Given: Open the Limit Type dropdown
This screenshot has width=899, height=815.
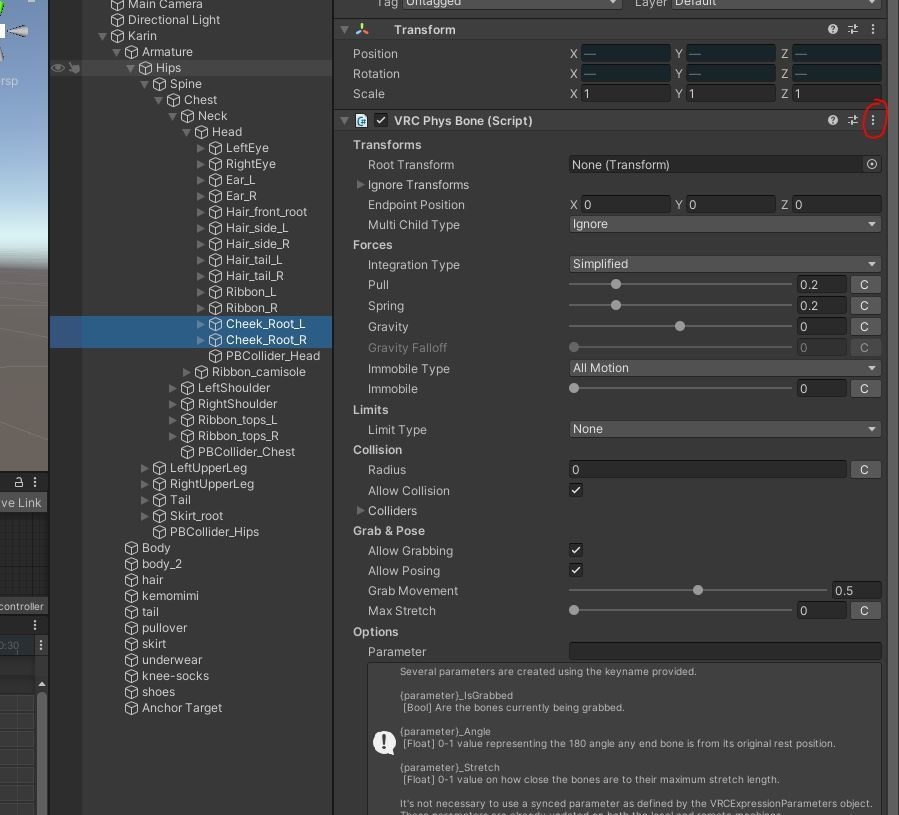Looking at the screenshot, I should [x=725, y=429].
